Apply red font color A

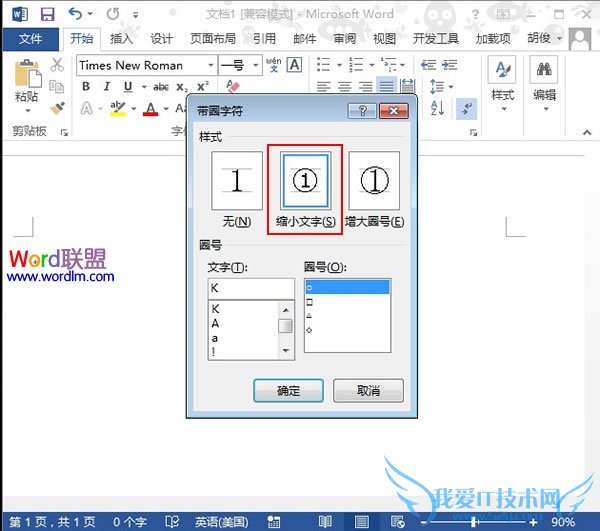[151, 109]
